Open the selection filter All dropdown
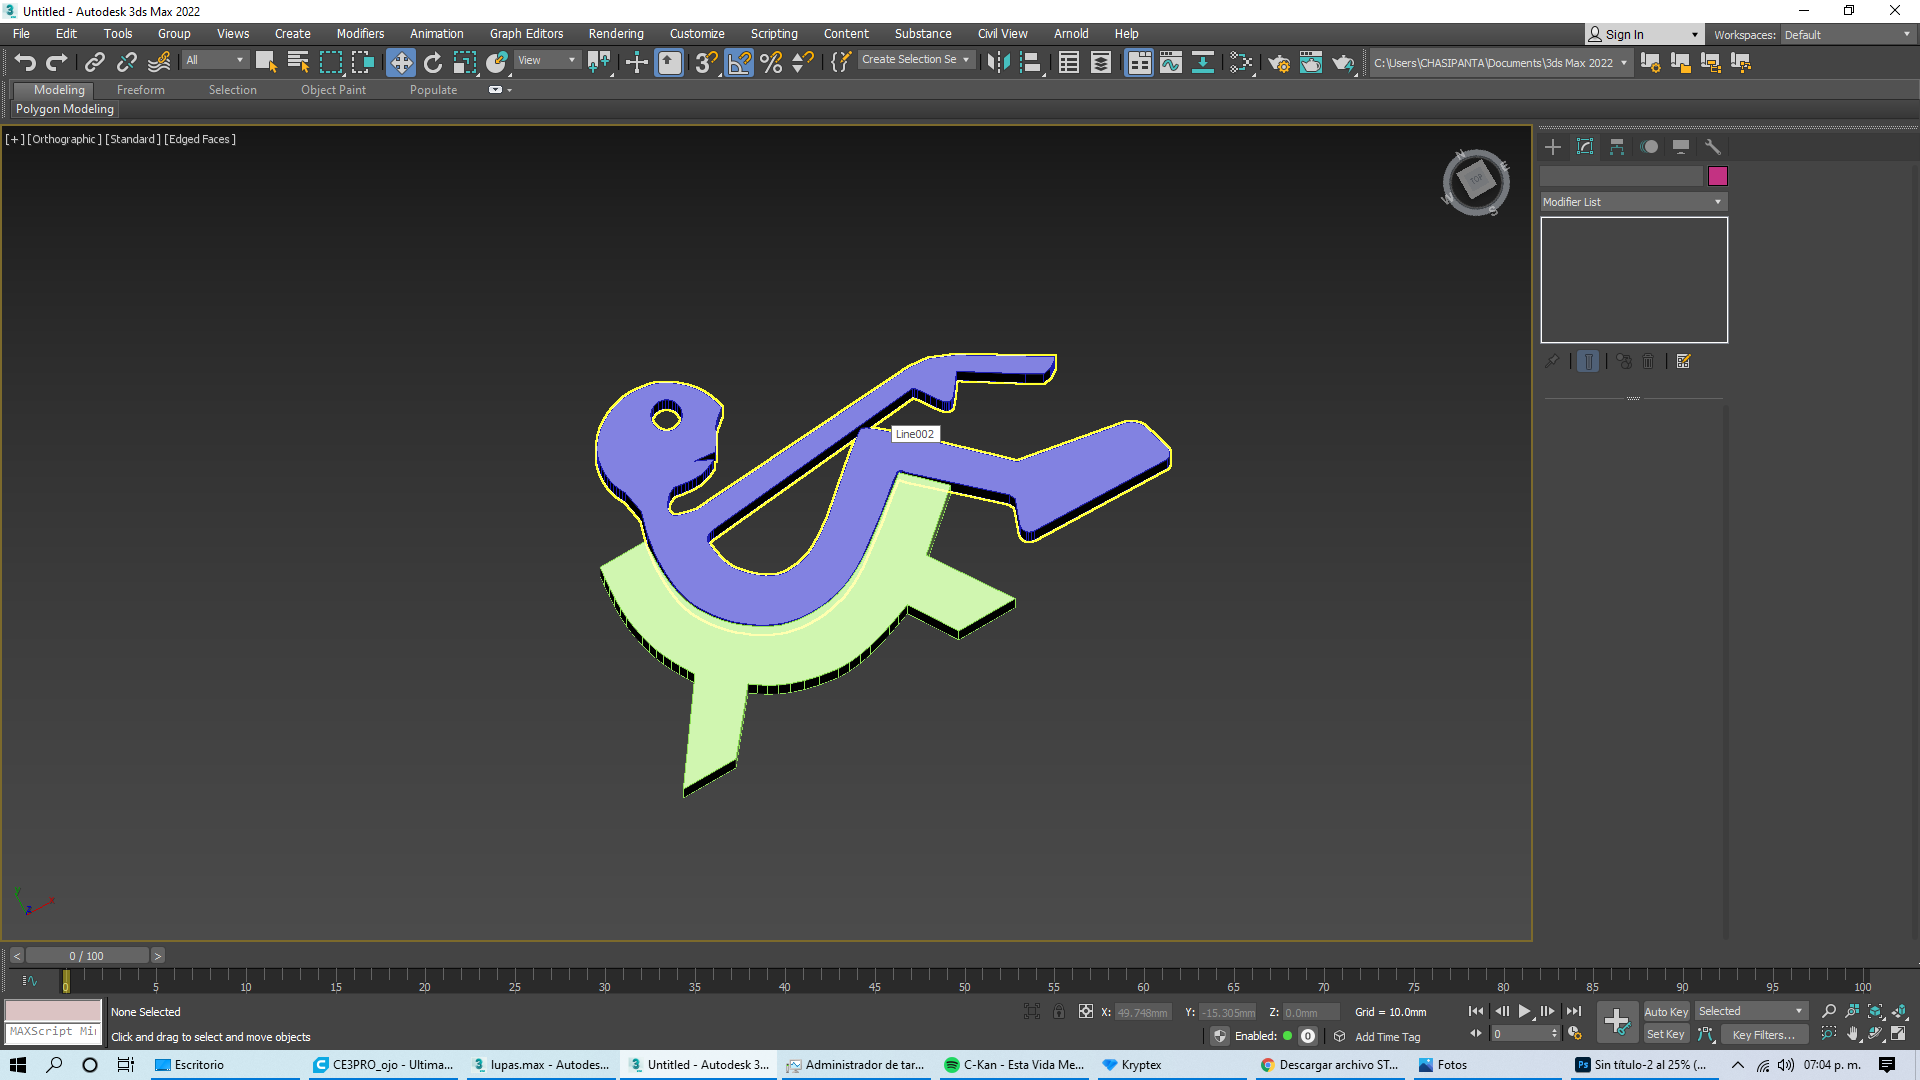1920x1080 pixels. point(214,61)
